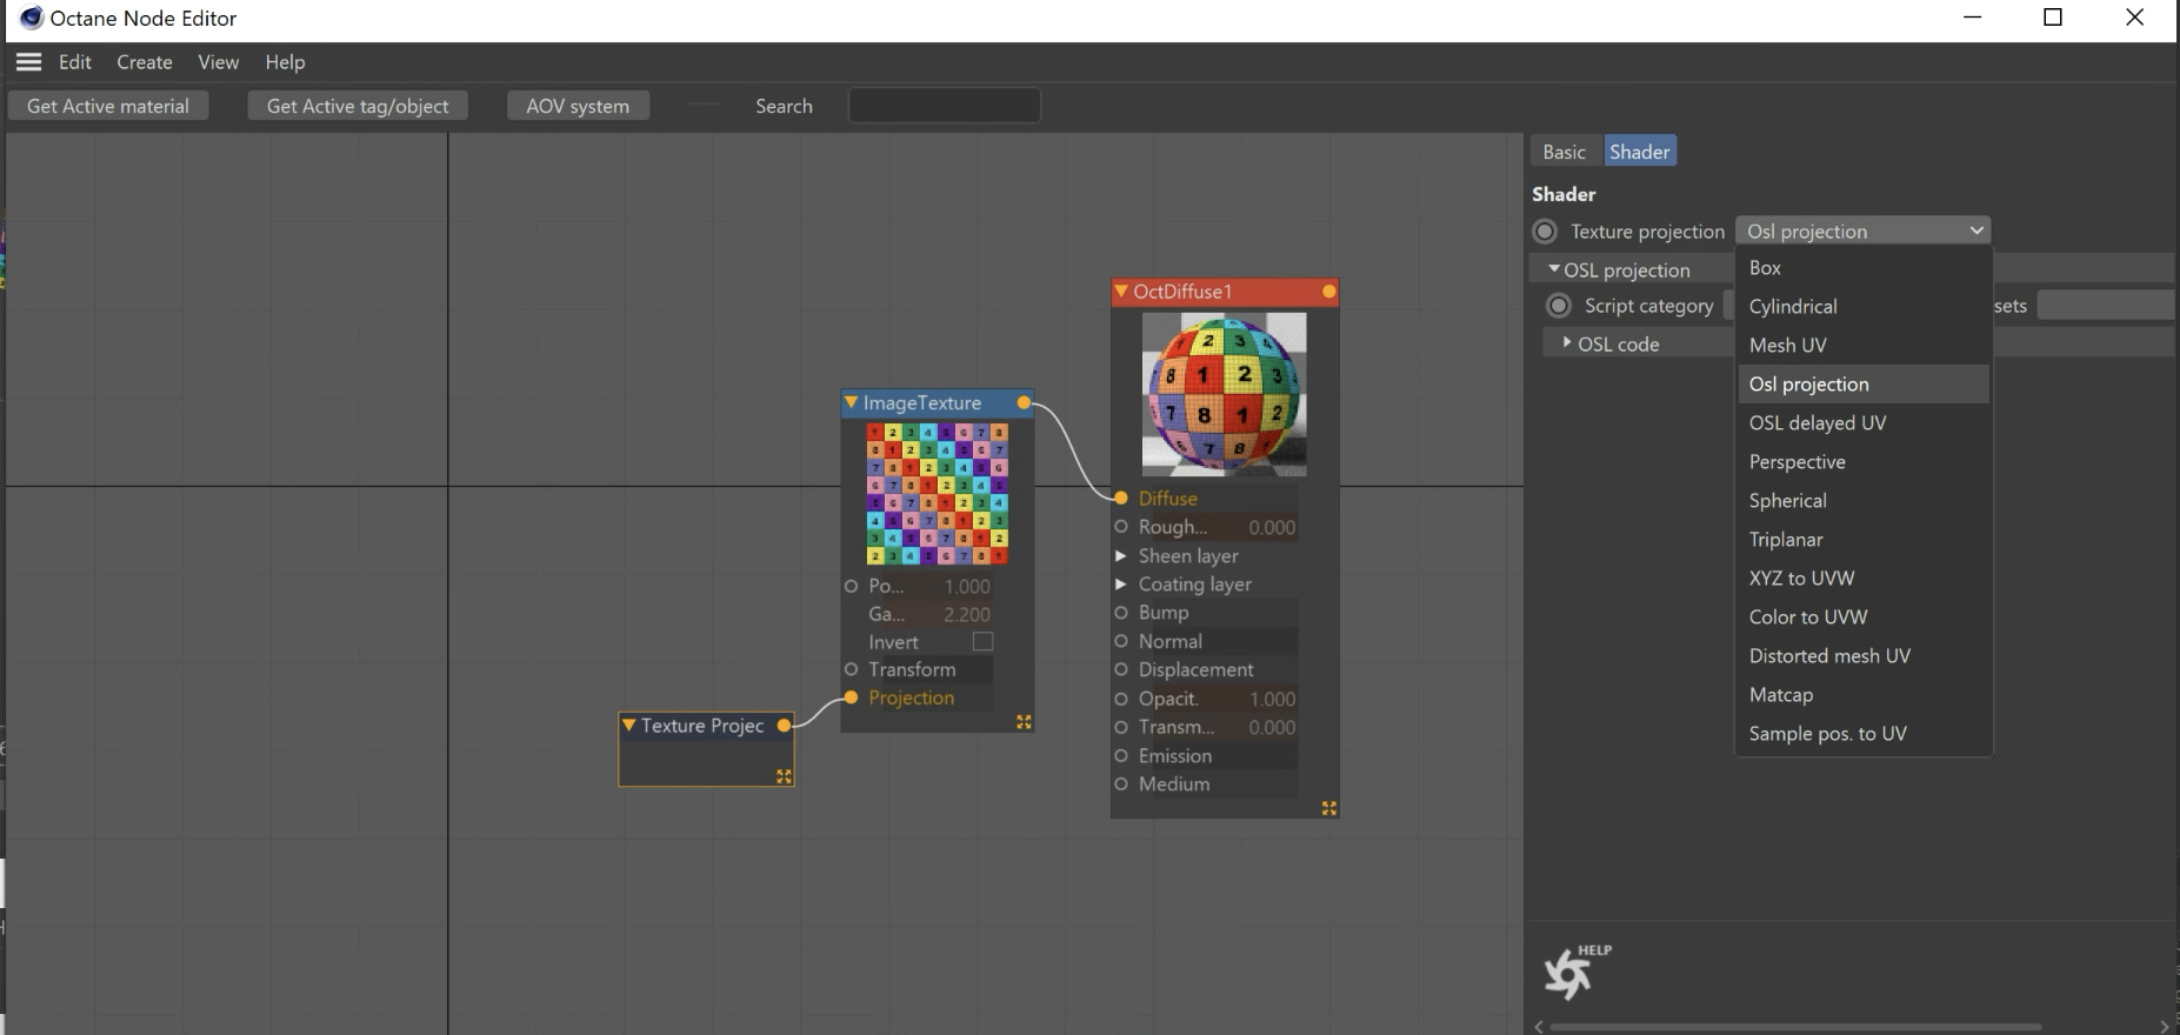Click the ImageTexture output port
Screen dimensions: 2180x1035
click(x=1024, y=403)
